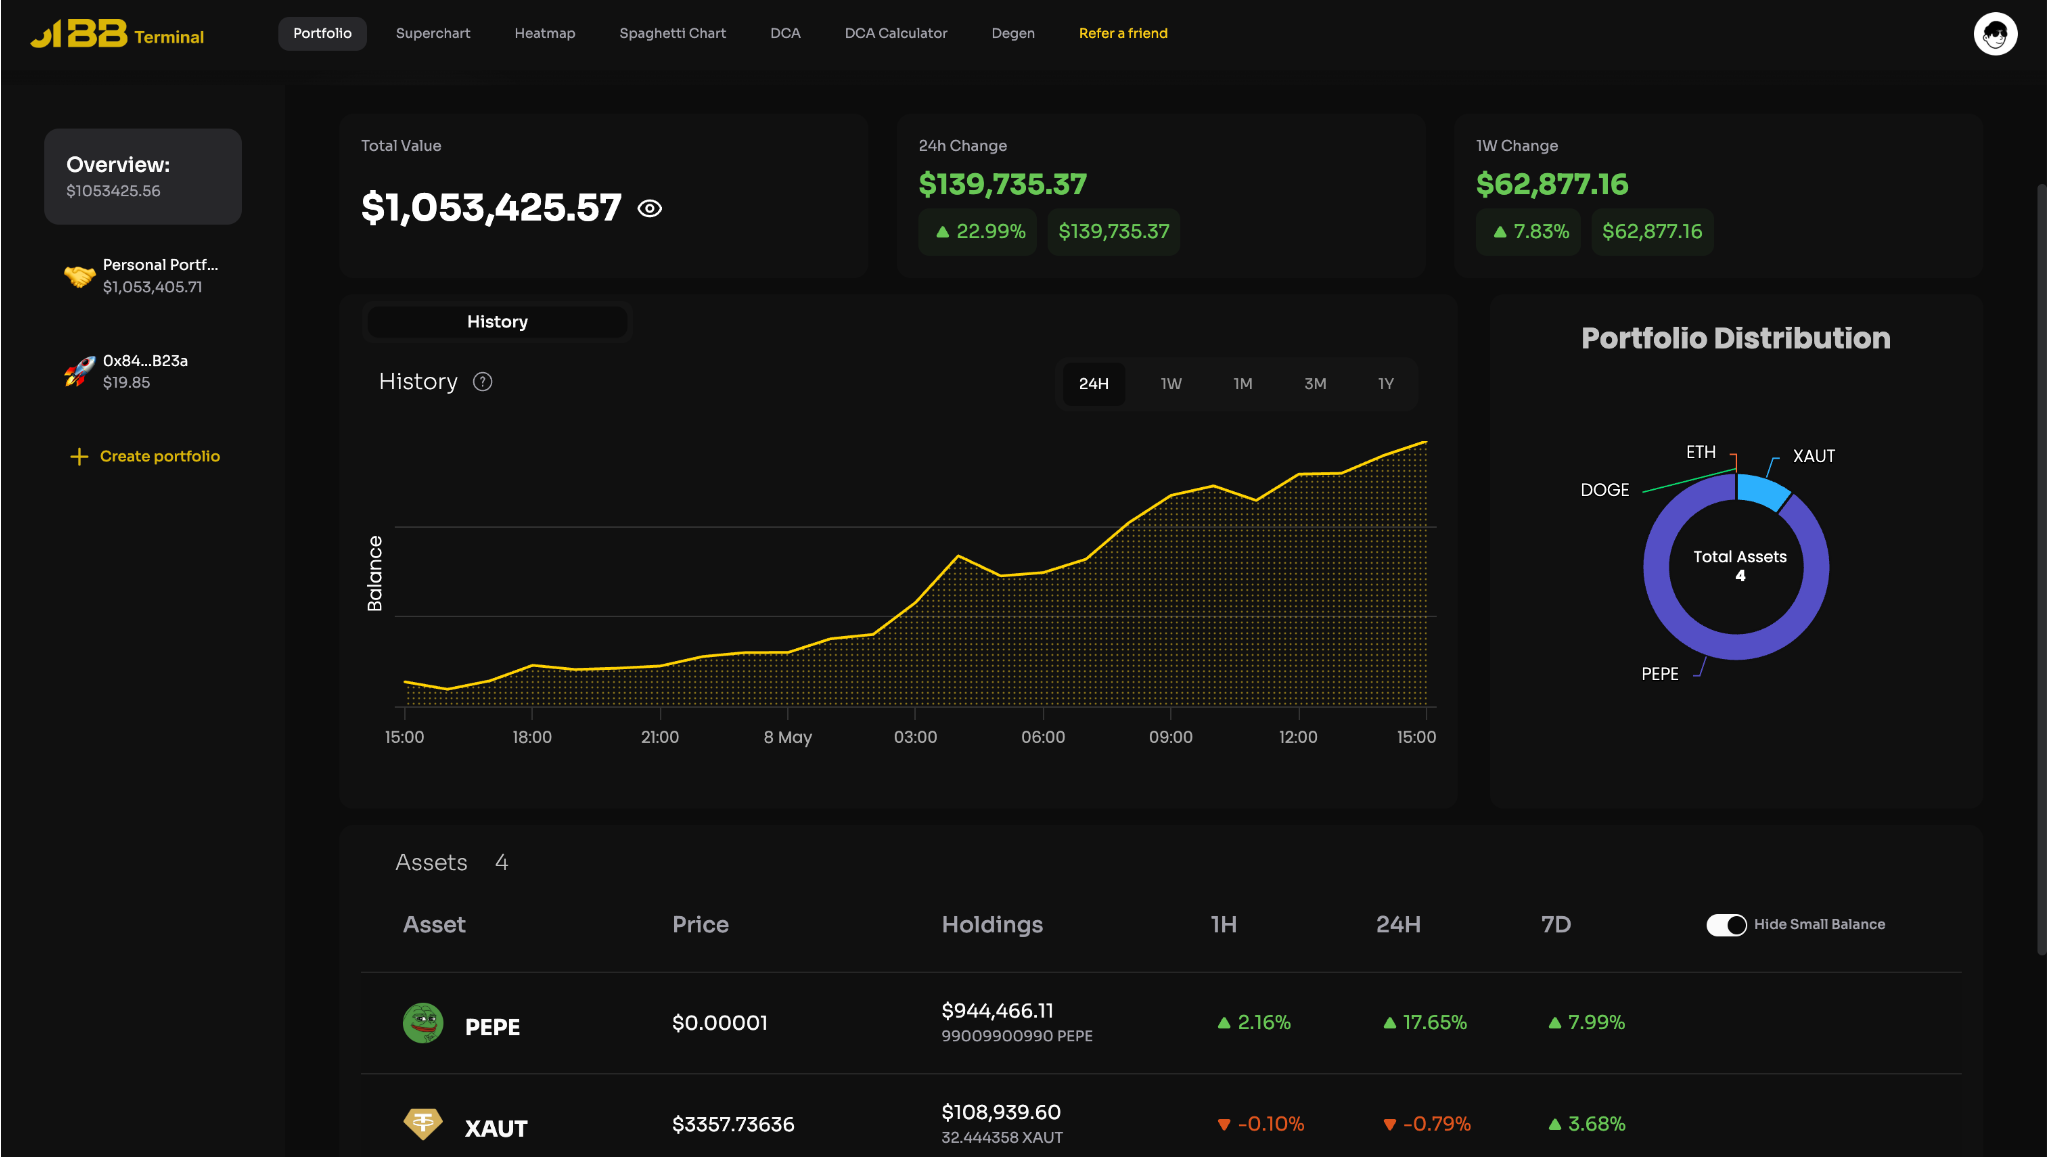Screen dimensions: 2048x1157
Task: Switch history range to 1W
Action: 1171,384
